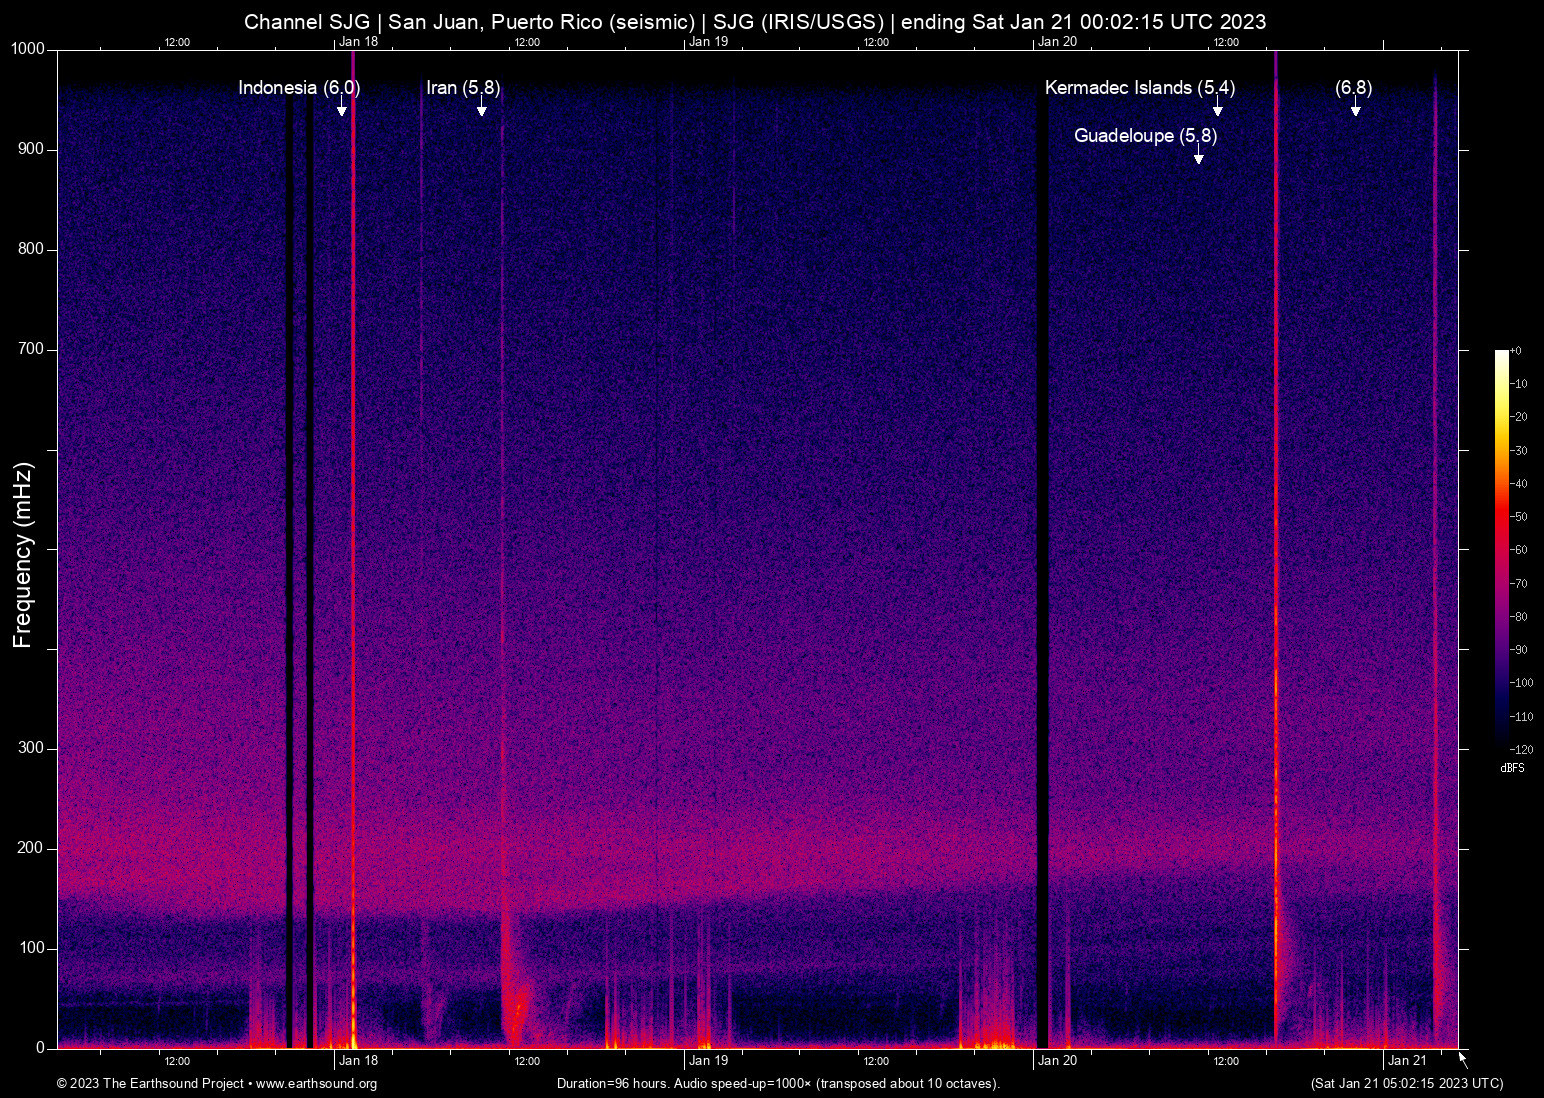The height and width of the screenshot is (1098, 1544).
Task: Click the dBFS color scale bar
Action: click(1501, 548)
